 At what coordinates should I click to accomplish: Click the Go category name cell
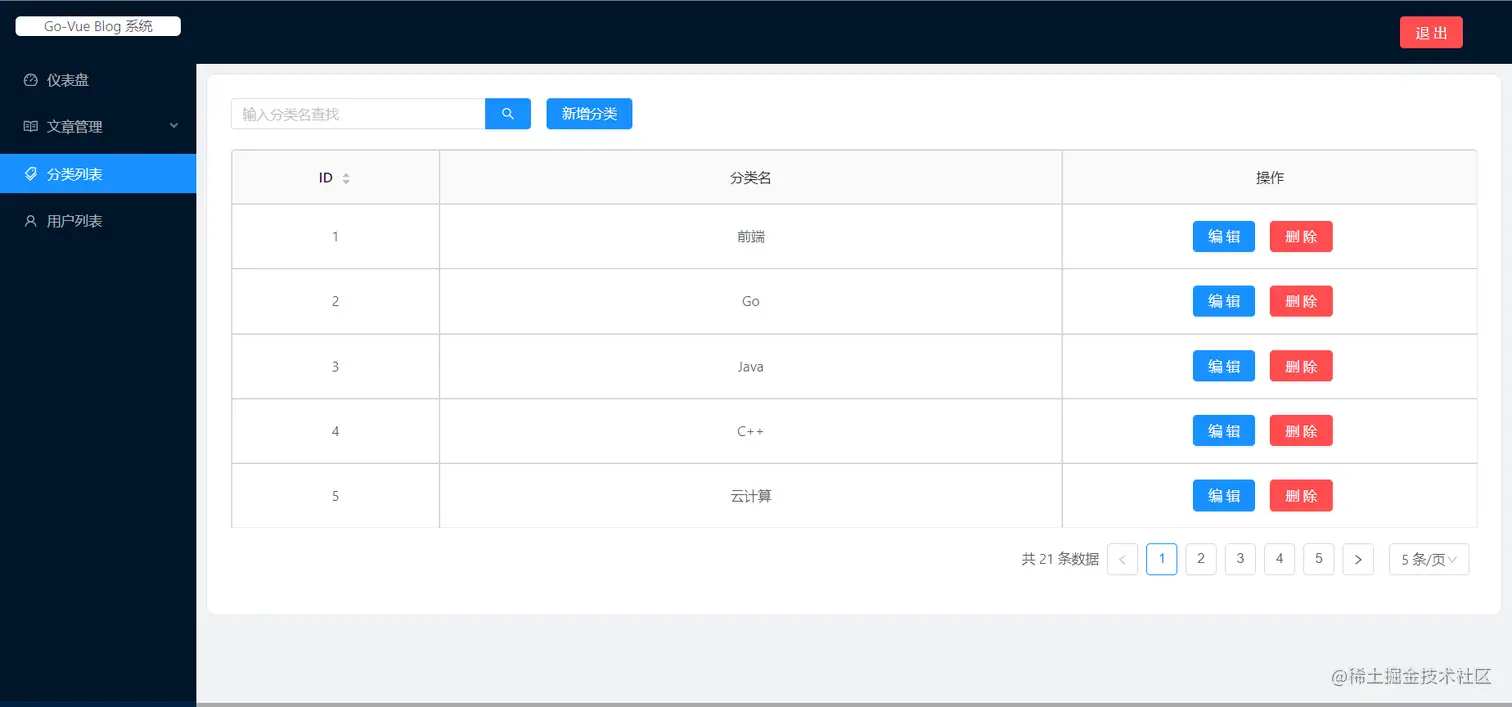point(751,301)
